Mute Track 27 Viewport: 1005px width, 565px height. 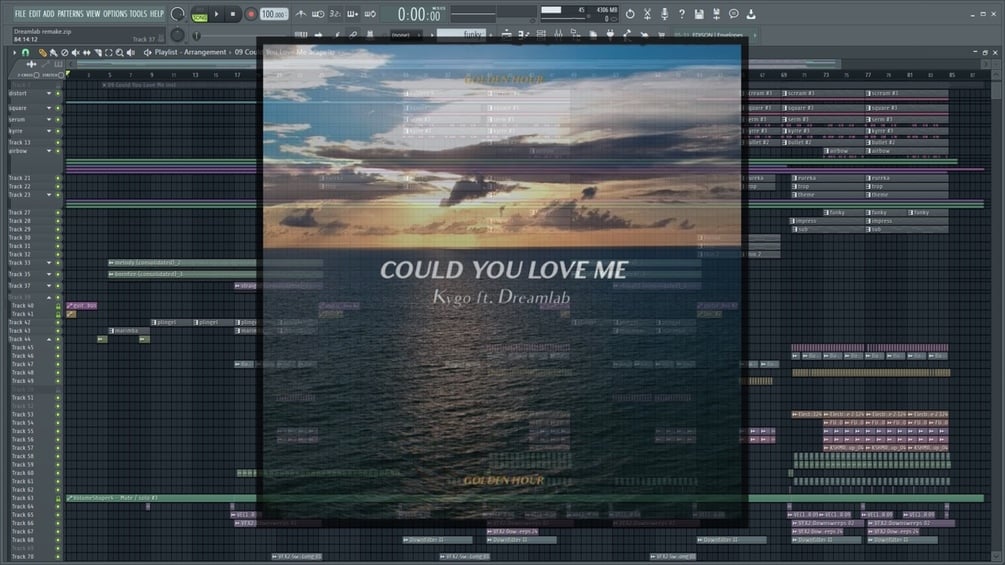[x=58, y=212]
